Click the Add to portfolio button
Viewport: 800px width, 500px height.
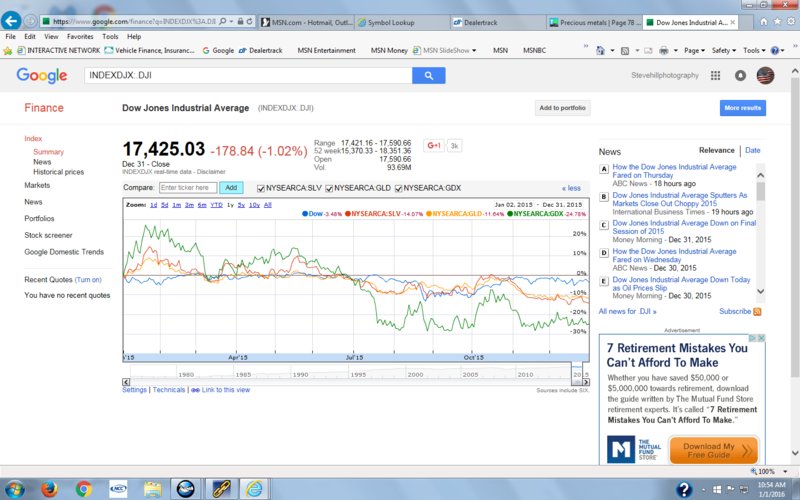click(562, 108)
